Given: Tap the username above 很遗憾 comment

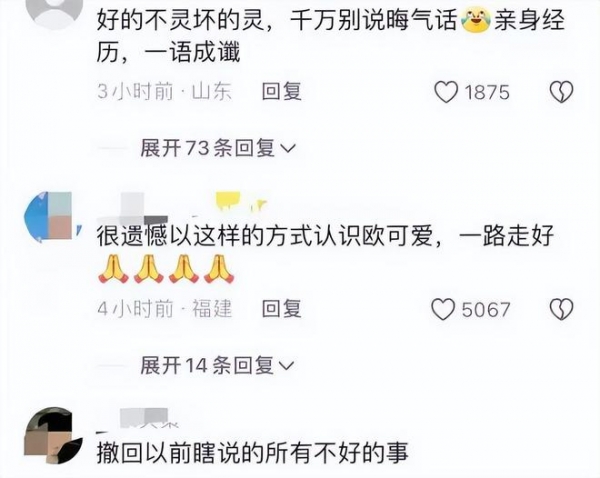Looking at the screenshot, I should (182, 209).
